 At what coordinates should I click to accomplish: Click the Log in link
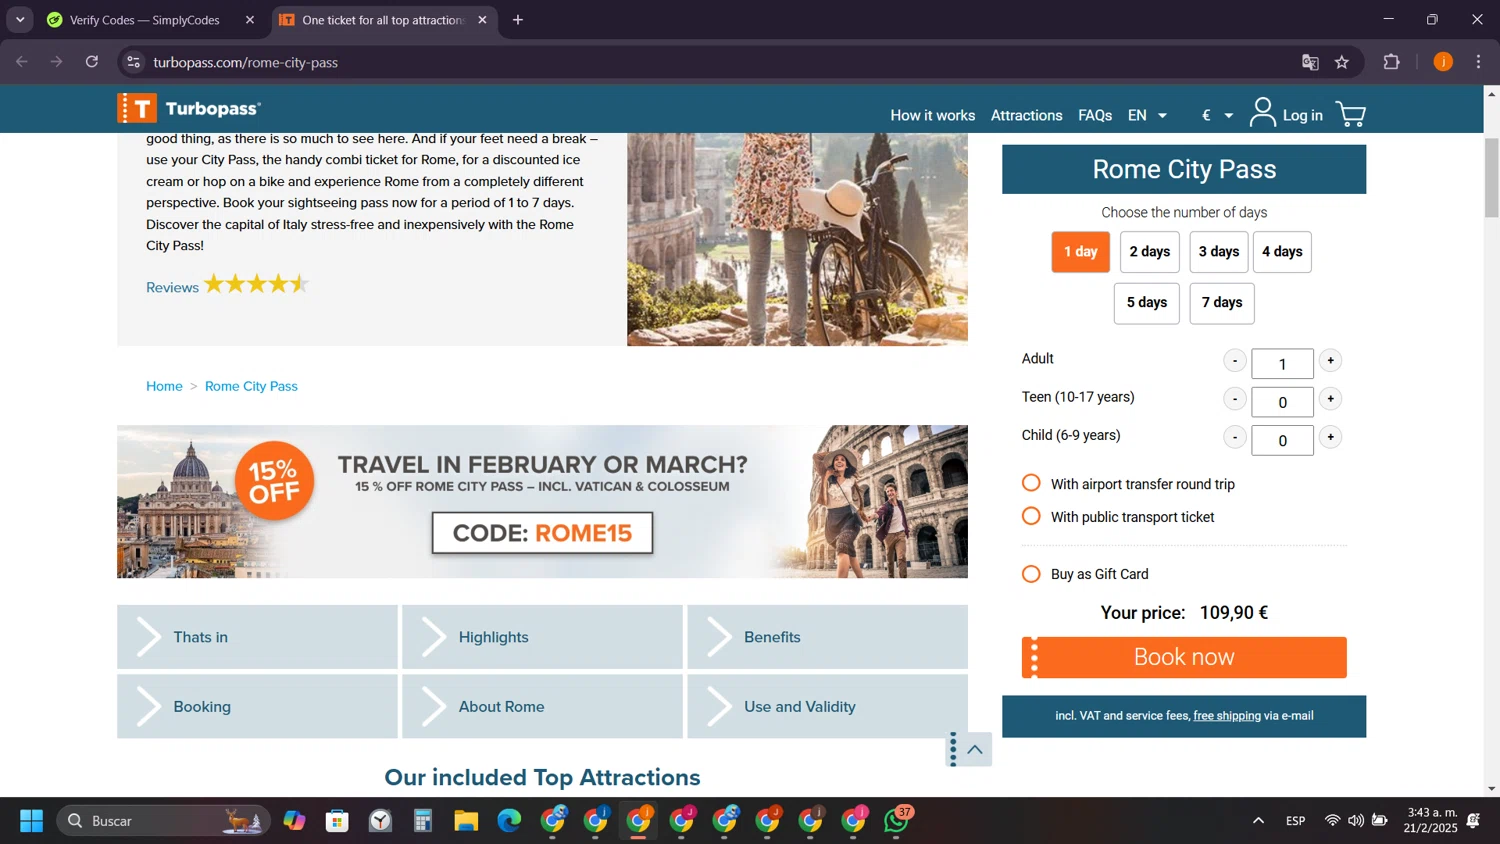[x=1302, y=115]
